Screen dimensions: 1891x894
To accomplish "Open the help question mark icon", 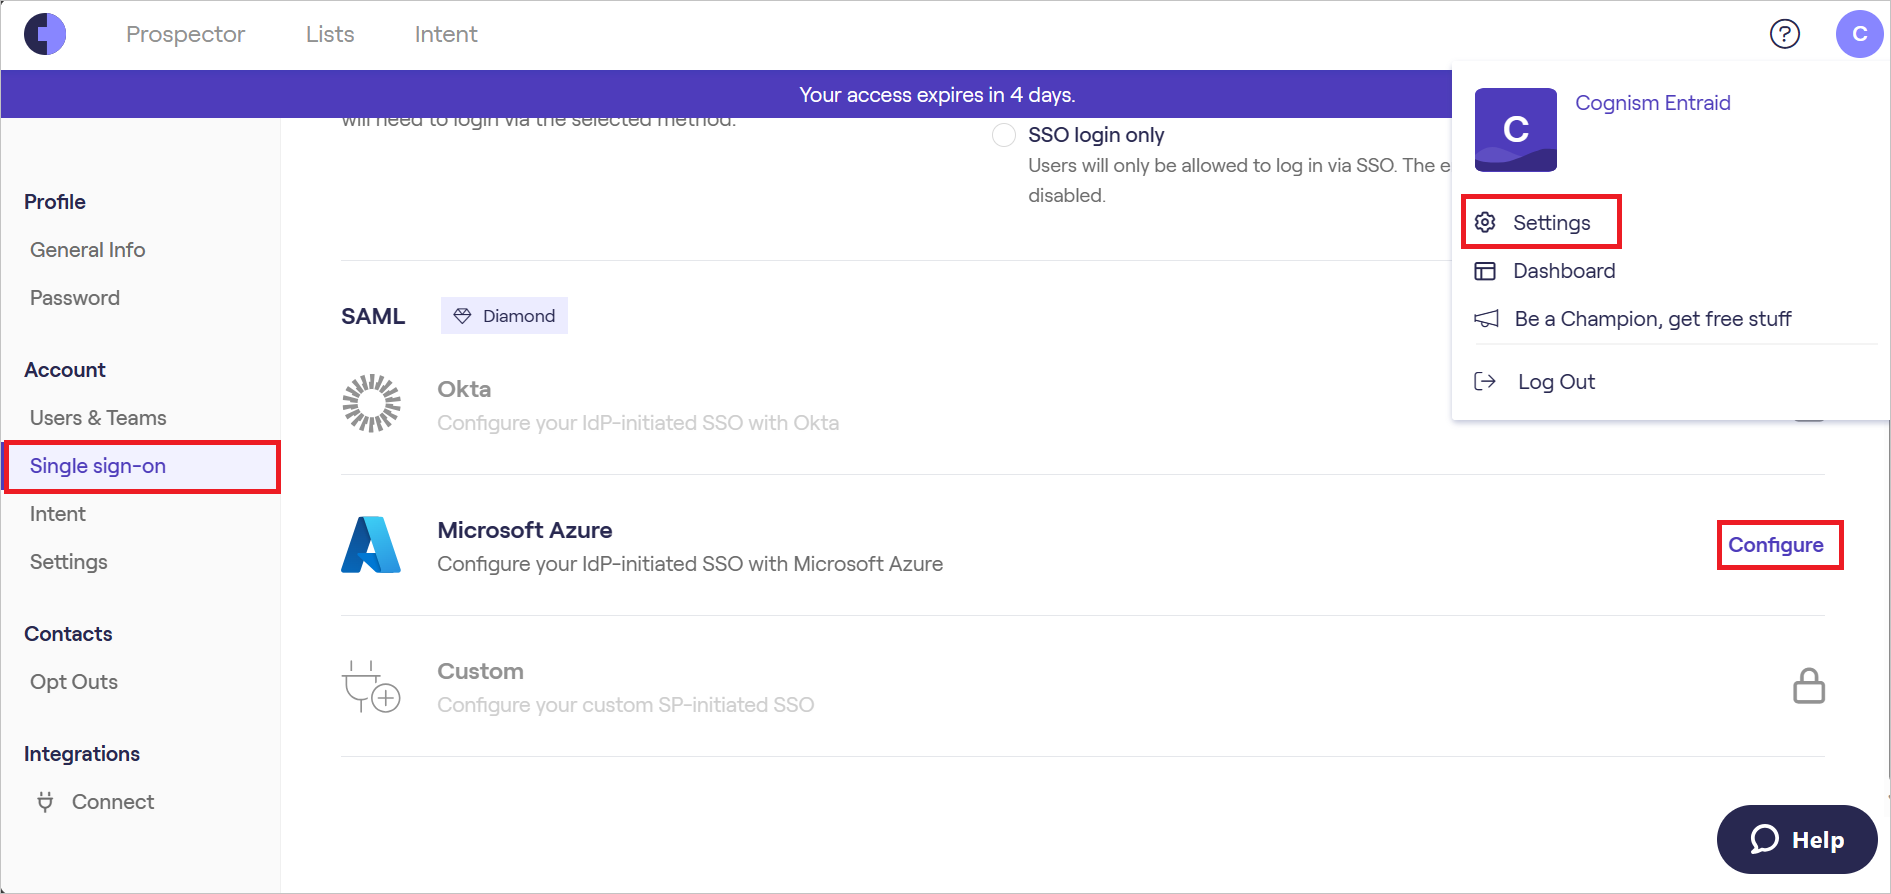I will pos(1785,34).
